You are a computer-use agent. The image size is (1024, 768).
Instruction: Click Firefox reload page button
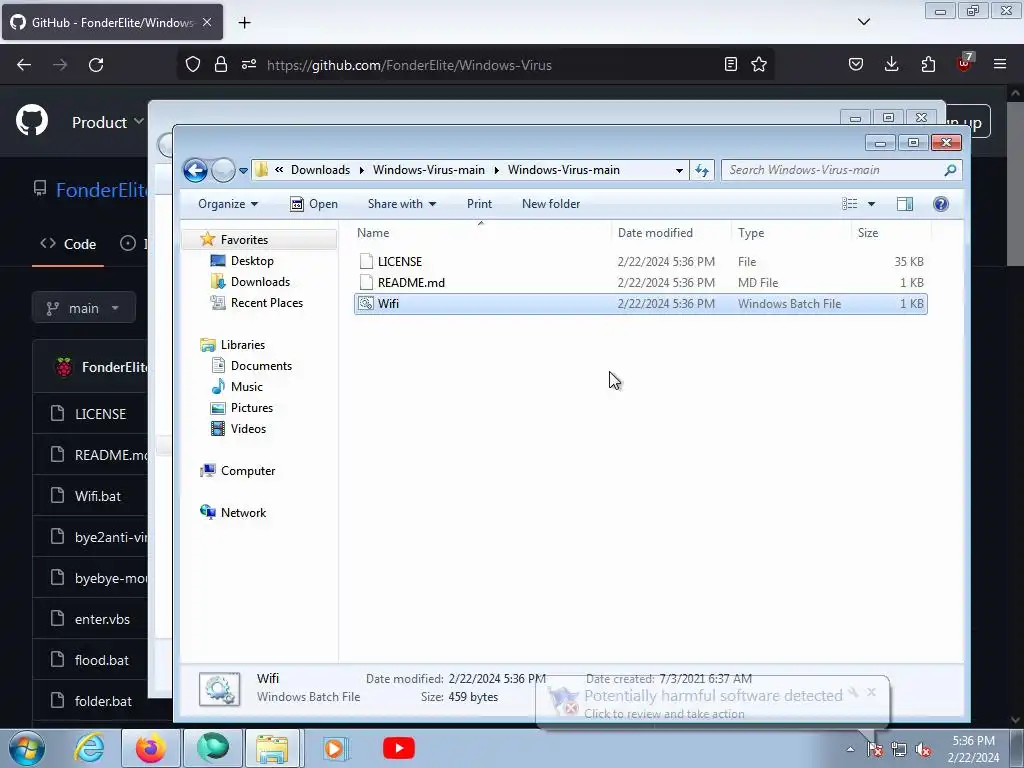coord(96,65)
